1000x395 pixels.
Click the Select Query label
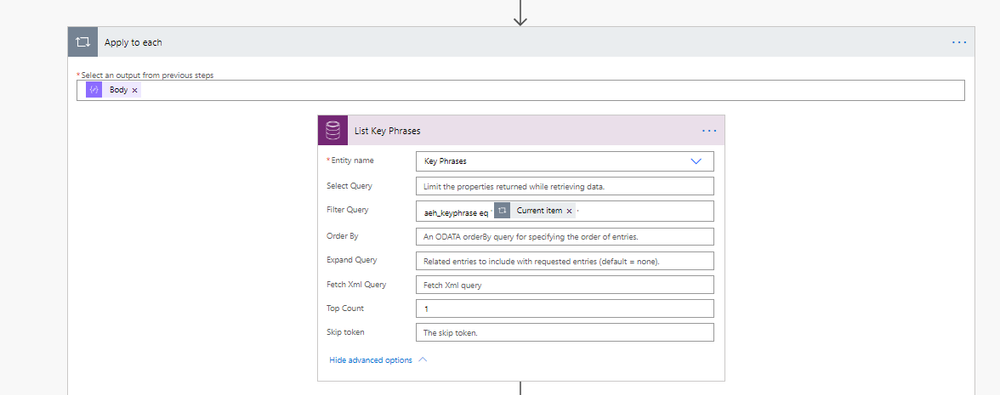click(x=349, y=186)
